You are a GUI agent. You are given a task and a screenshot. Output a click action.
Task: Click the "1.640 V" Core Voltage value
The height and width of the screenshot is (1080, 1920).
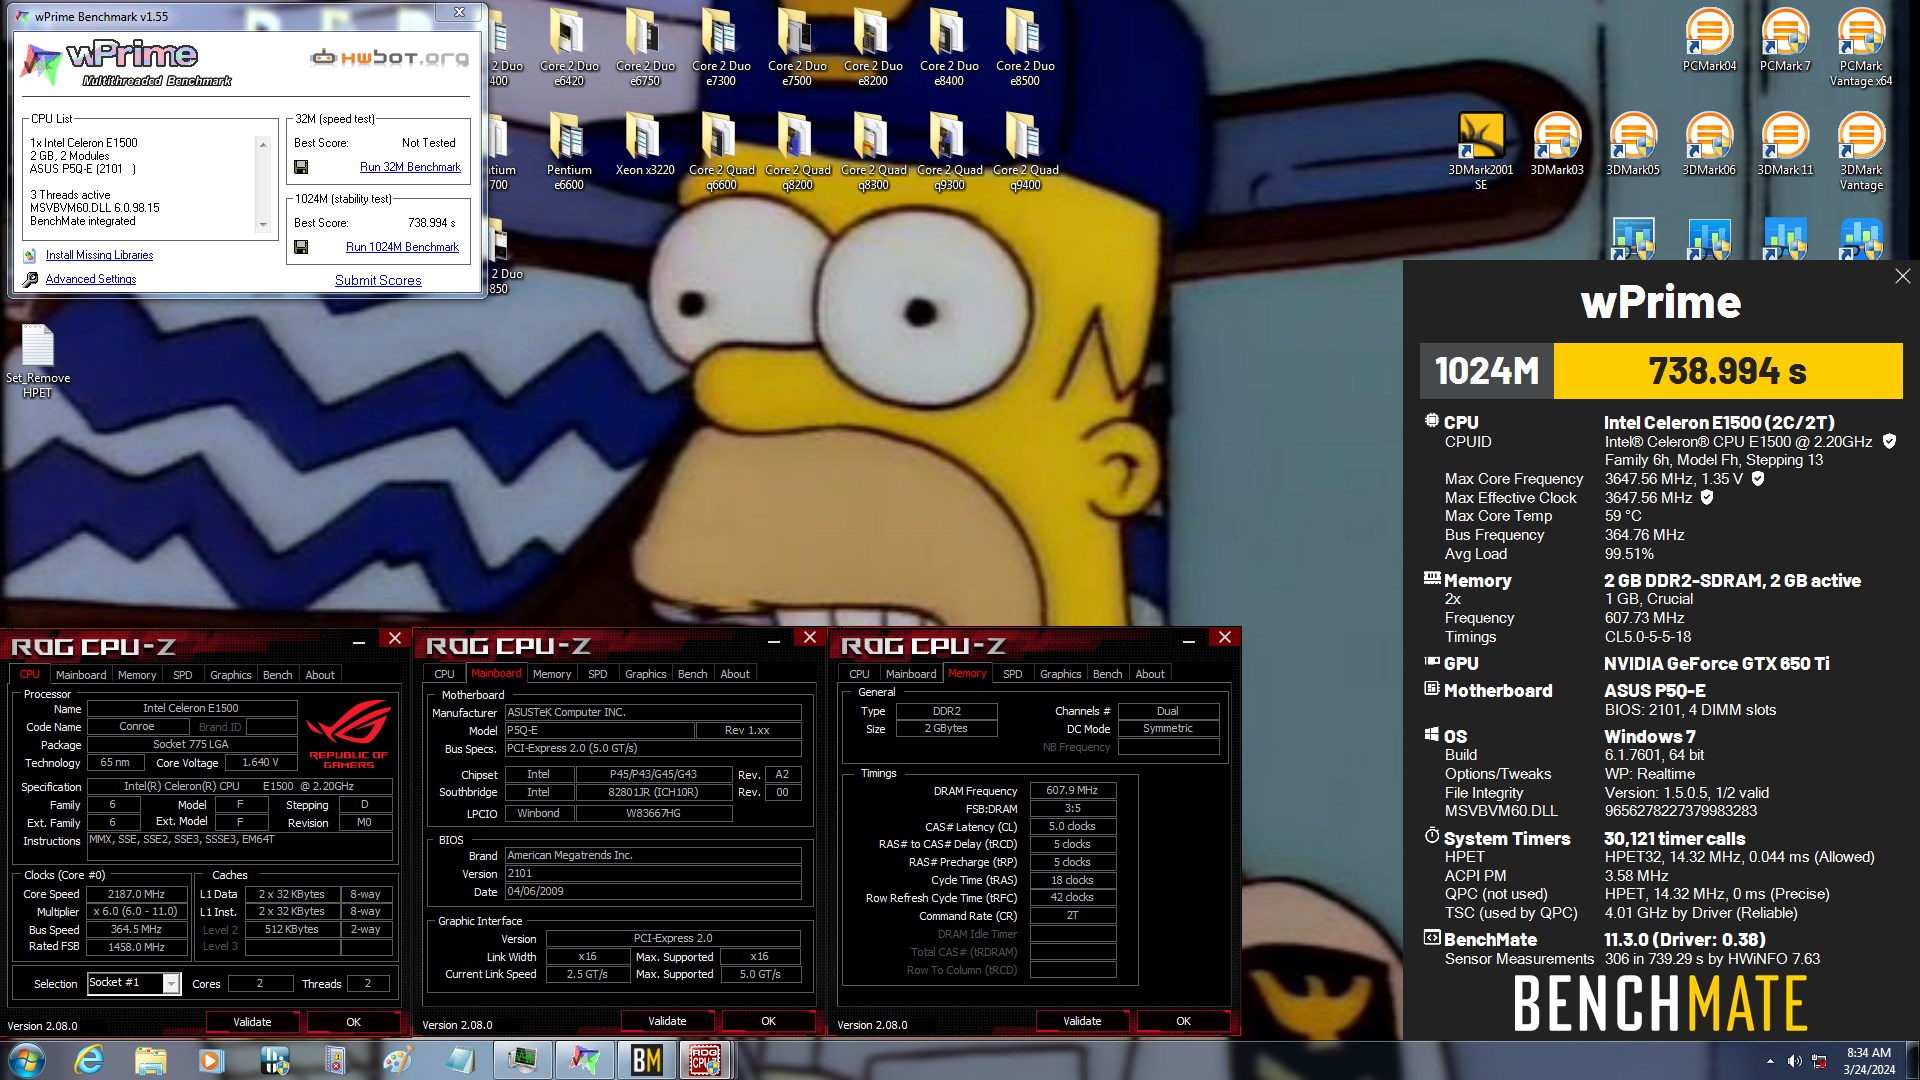tap(261, 762)
